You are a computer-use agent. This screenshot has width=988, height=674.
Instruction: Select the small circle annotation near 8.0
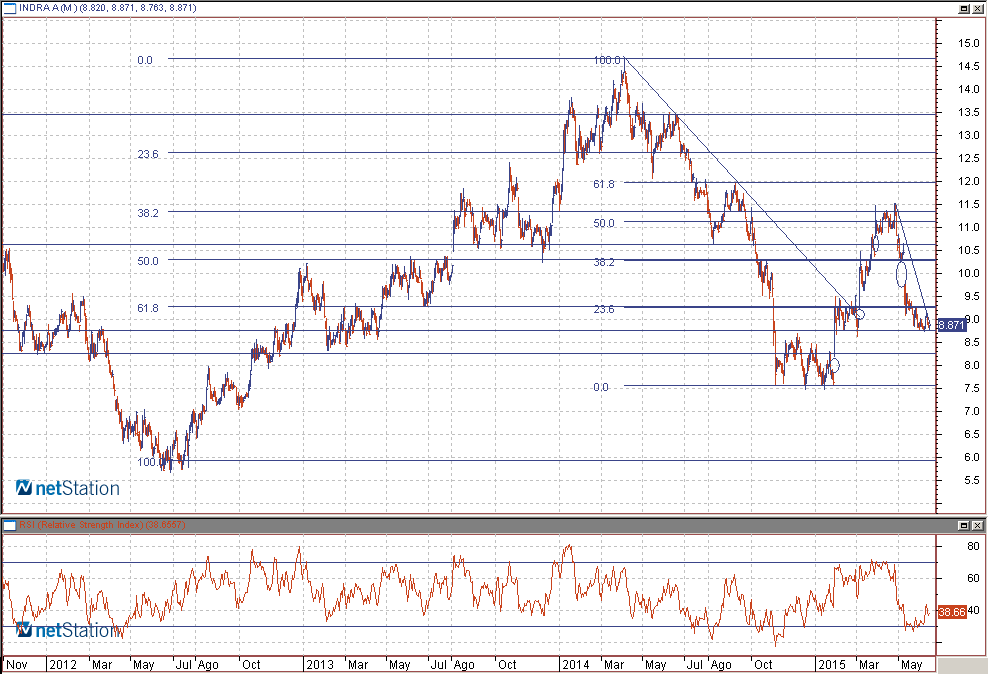pyautogui.click(x=834, y=366)
